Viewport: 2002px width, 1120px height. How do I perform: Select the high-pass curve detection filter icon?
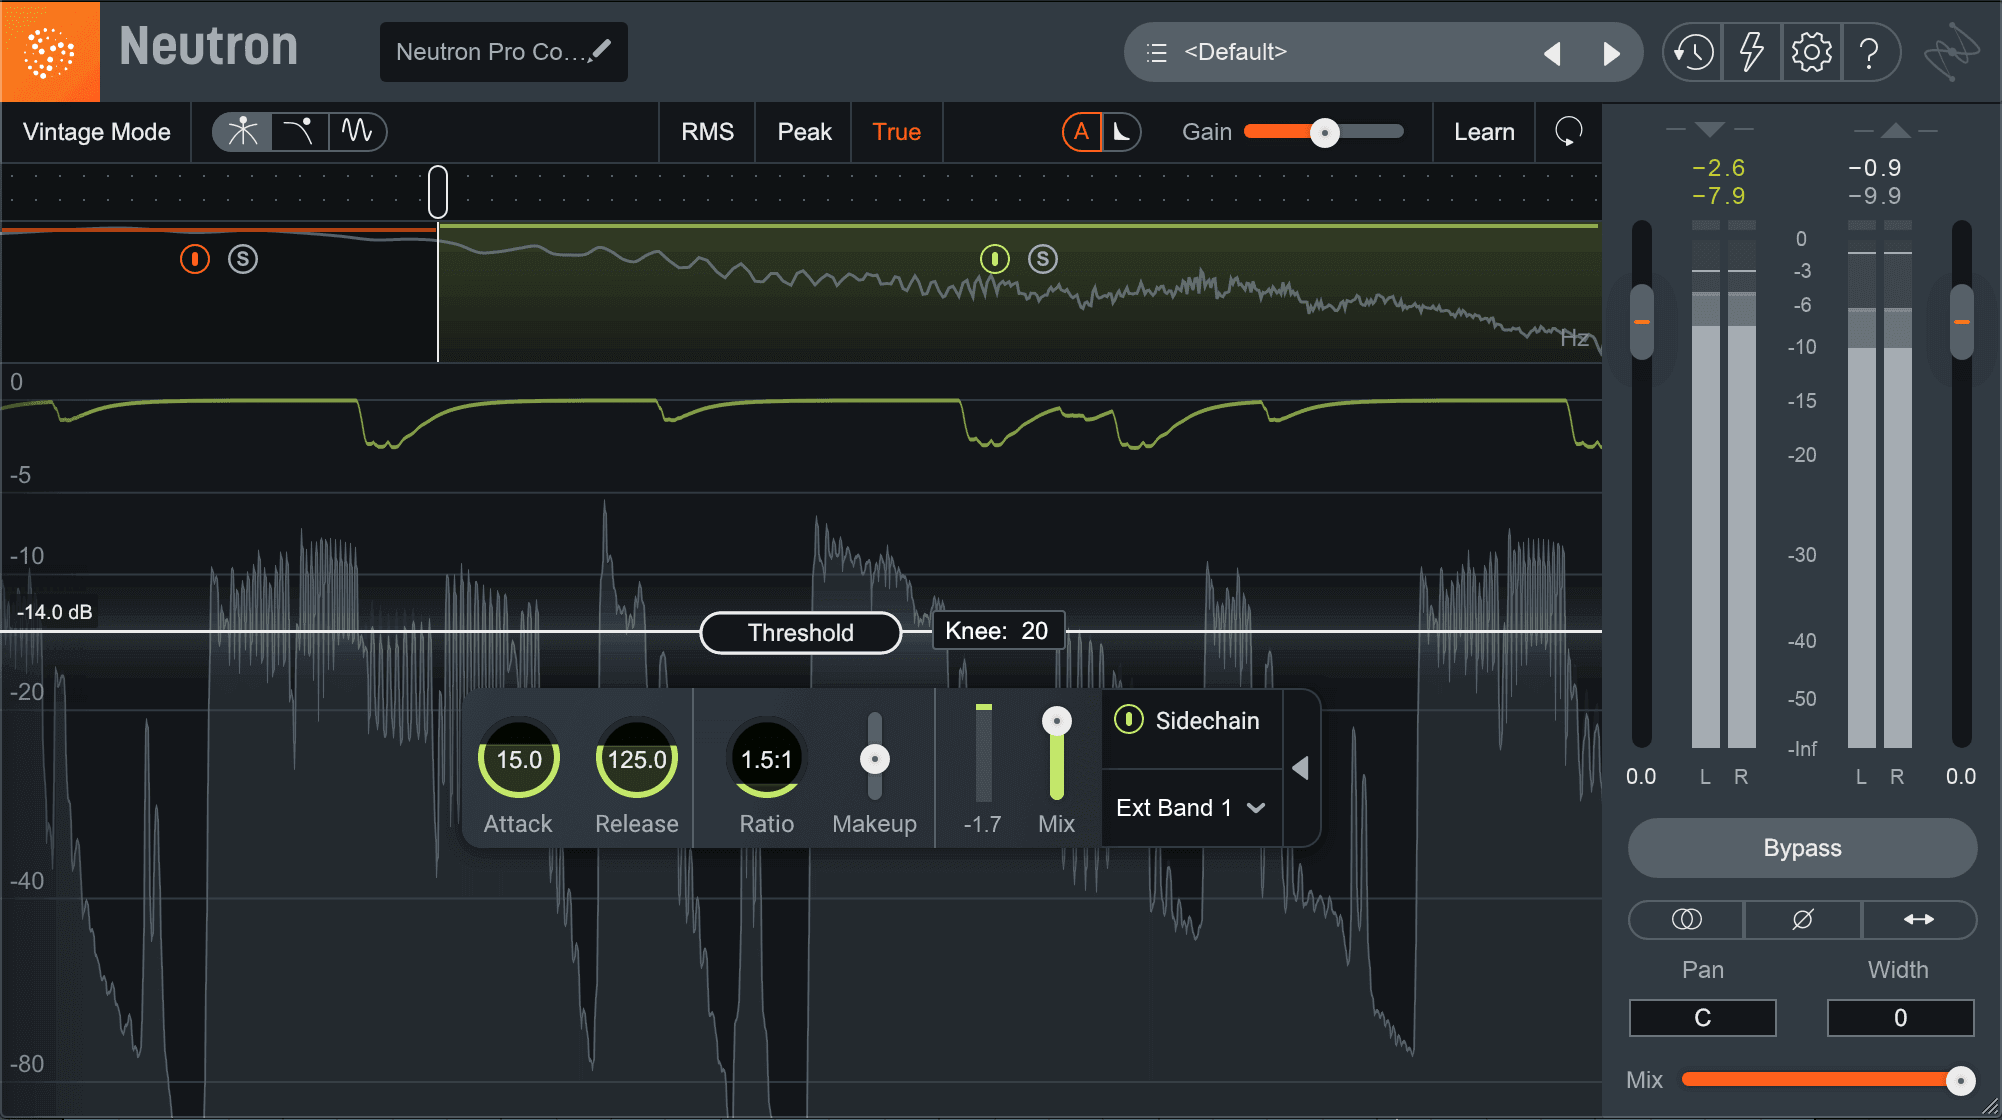(299, 131)
